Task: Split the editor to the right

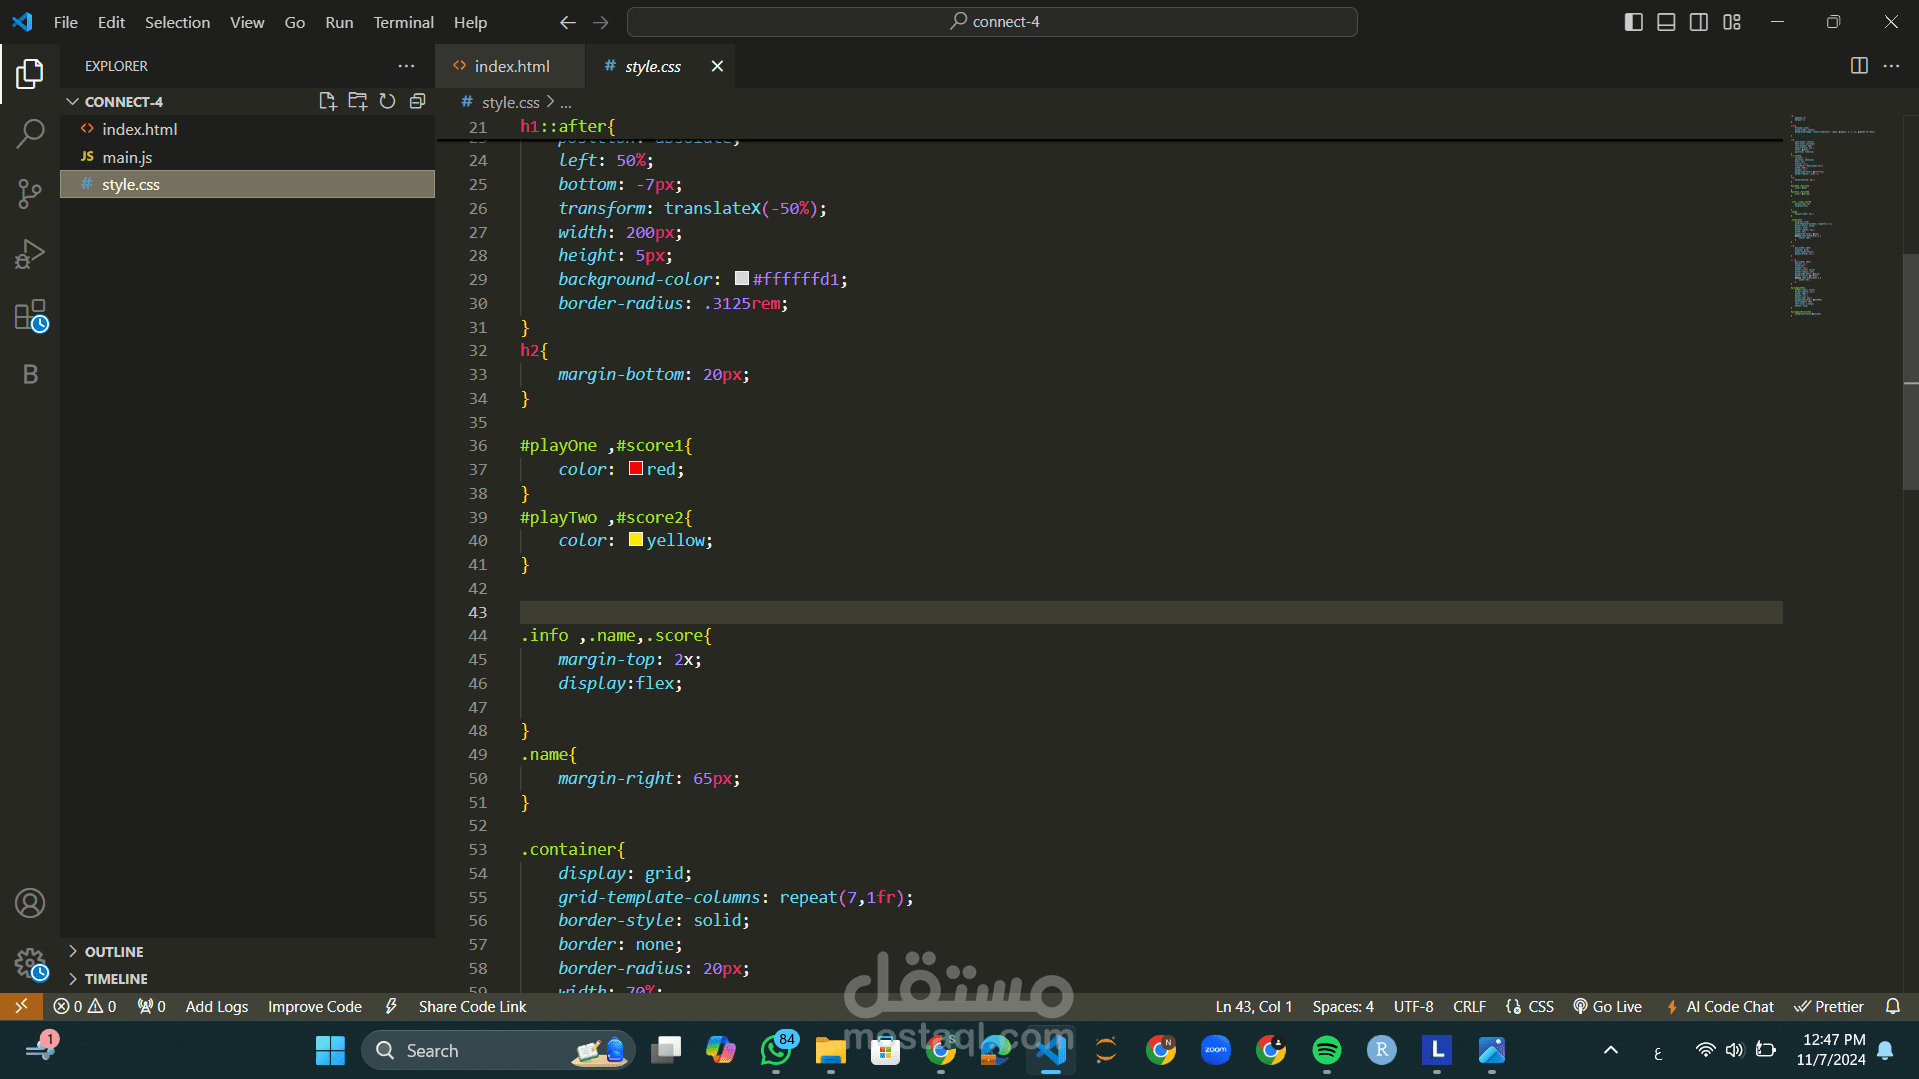Action: click(x=1859, y=66)
